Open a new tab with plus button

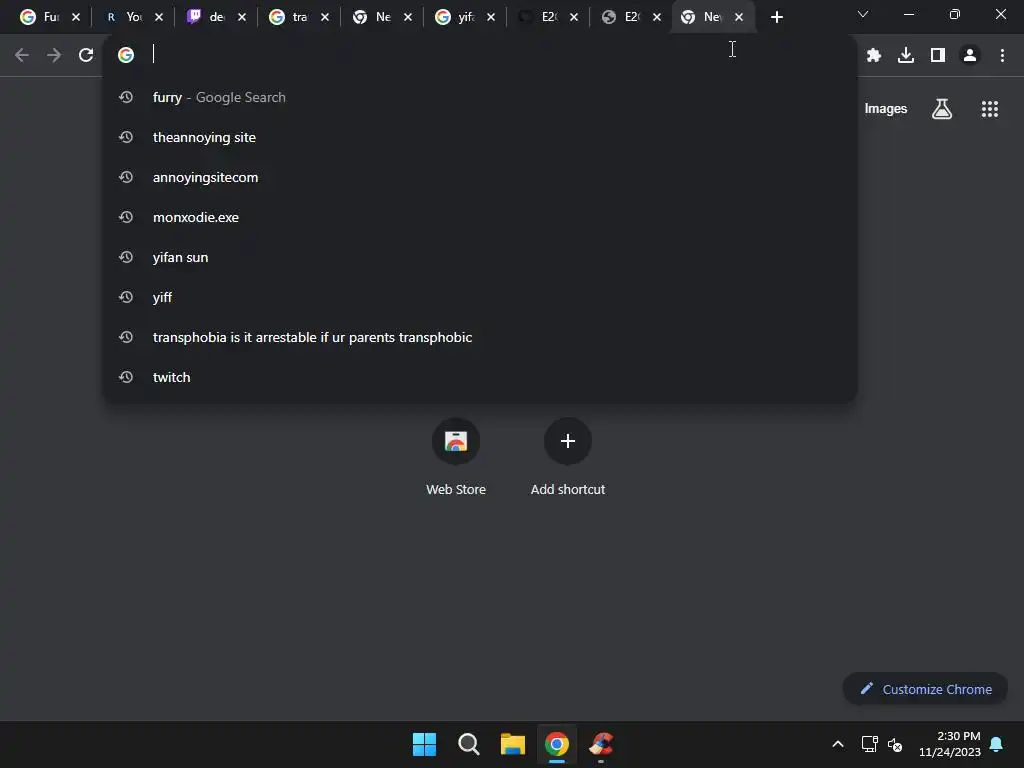(776, 17)
